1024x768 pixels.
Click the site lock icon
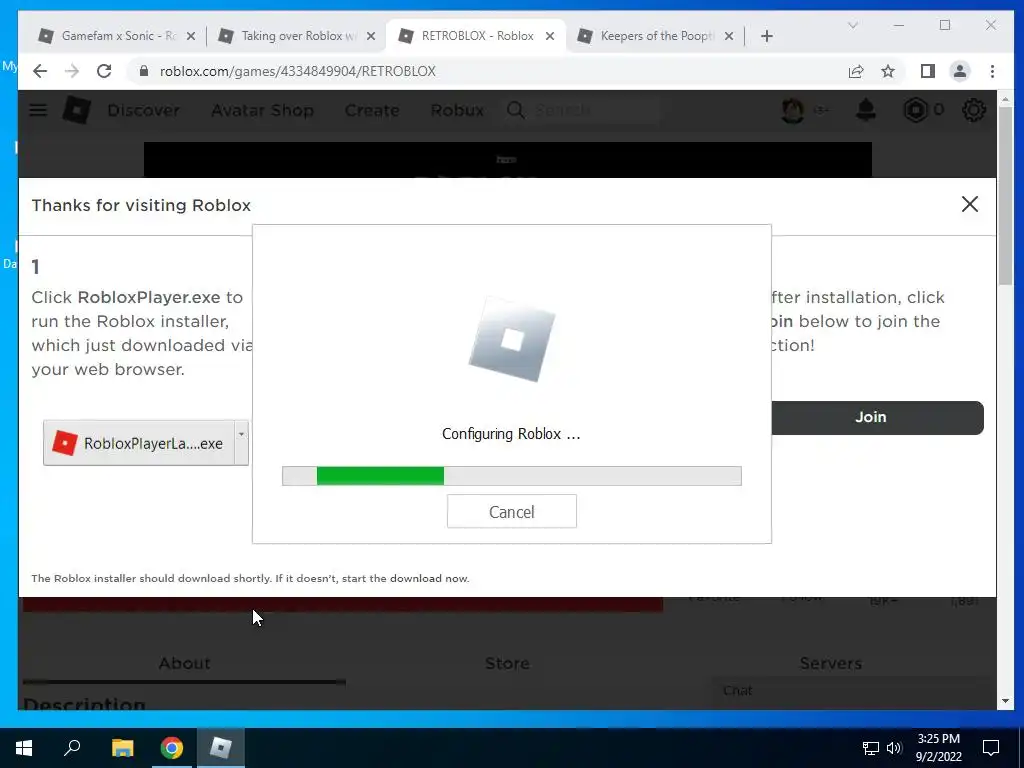144,71
